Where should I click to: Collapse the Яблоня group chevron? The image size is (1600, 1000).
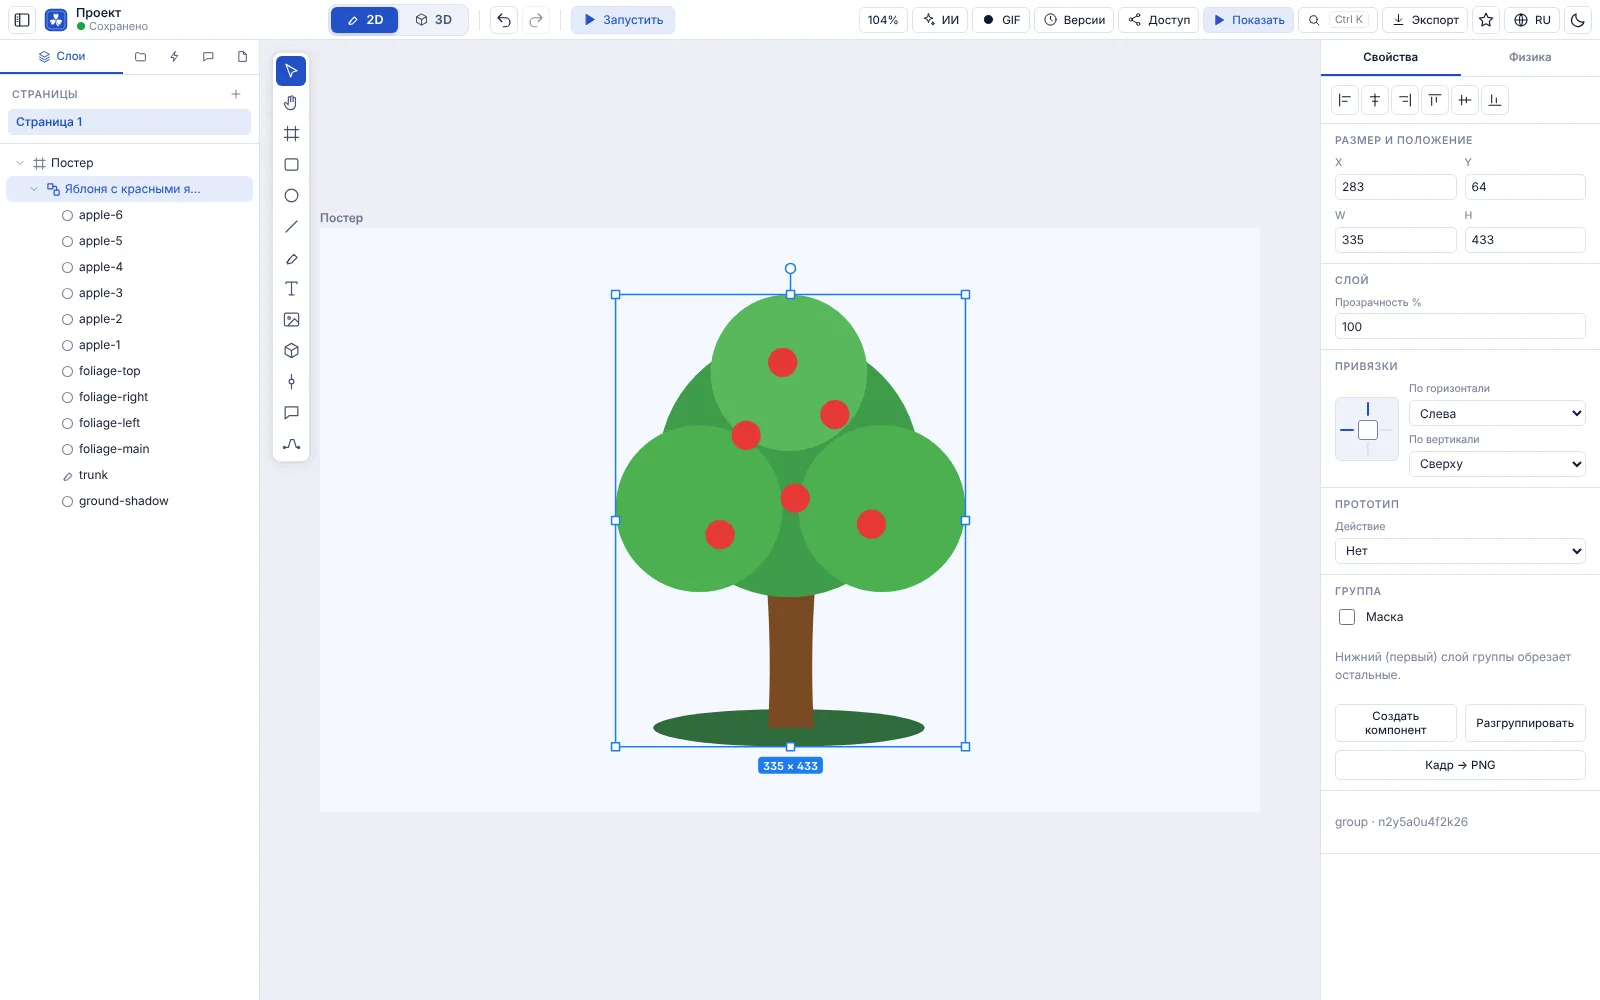coord(34,189)
